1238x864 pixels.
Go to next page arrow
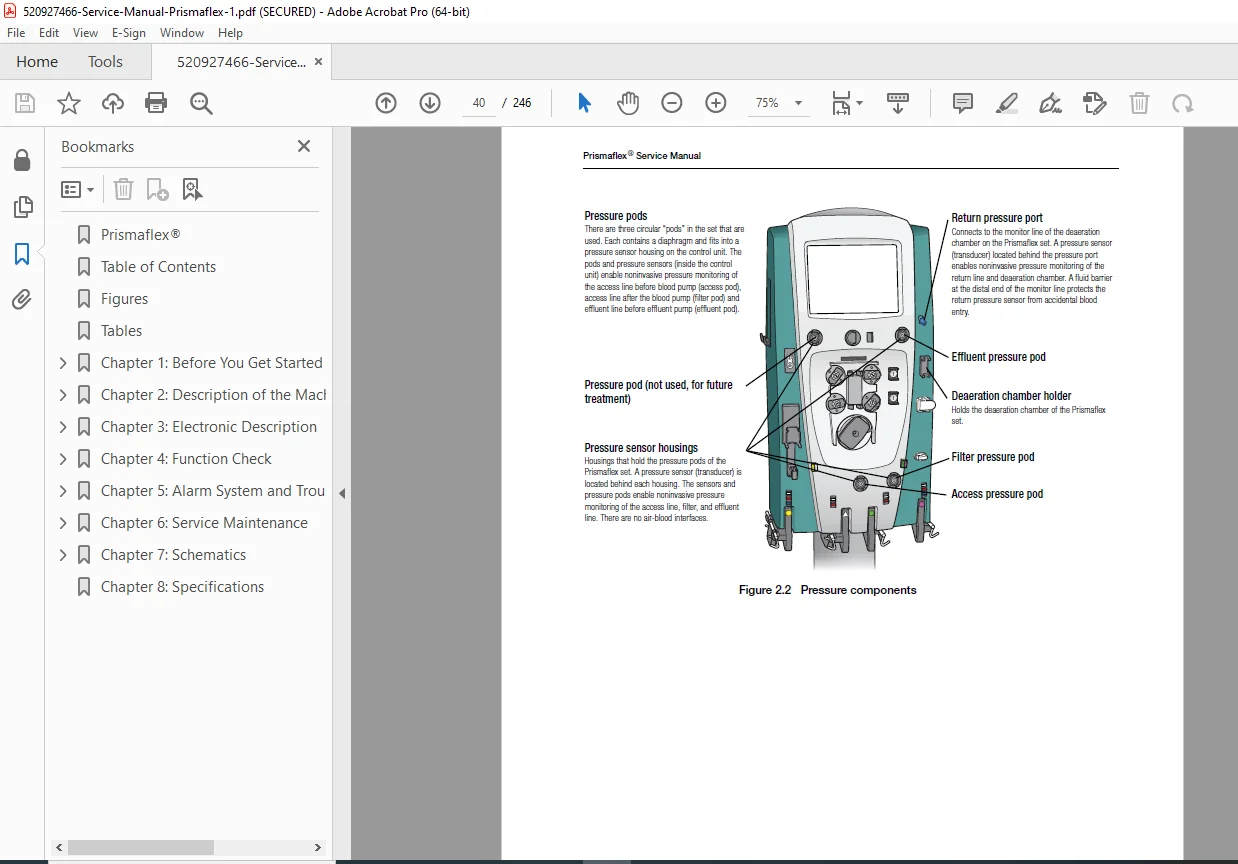coord(430,103)
